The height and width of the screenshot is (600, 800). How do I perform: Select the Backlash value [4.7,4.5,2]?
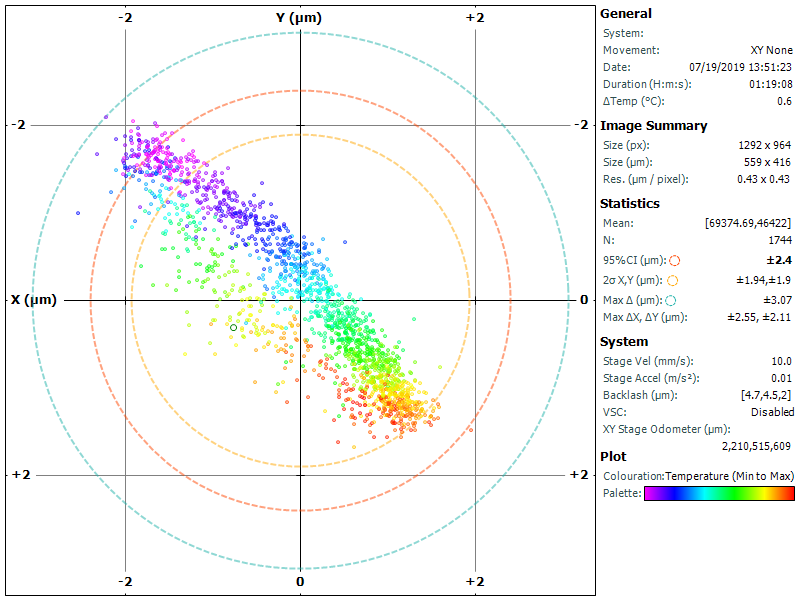[x=766, y=395]
